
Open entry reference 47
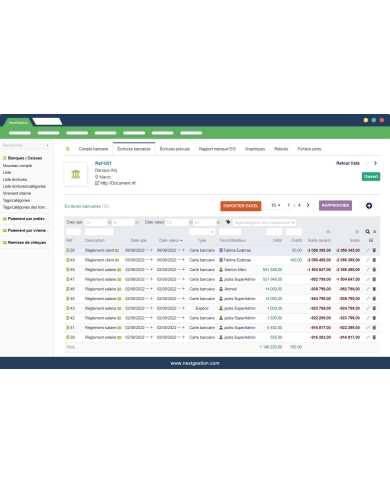[70, 279]
